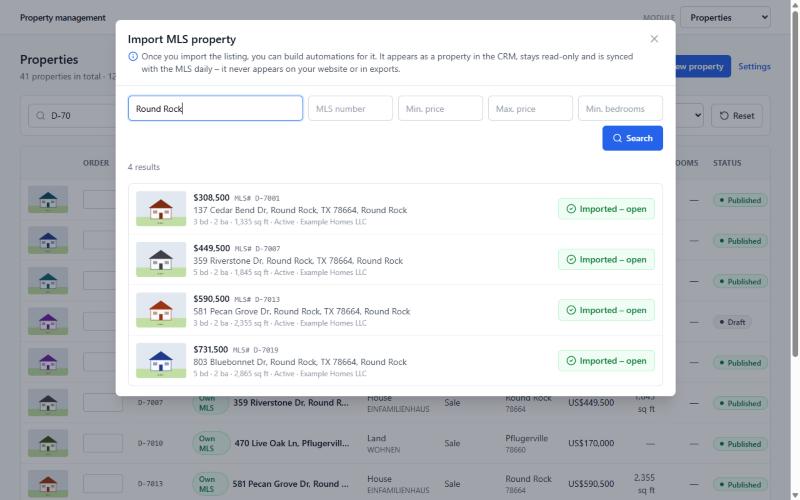Click the Min. bedrooms input field

coord(620,109)
